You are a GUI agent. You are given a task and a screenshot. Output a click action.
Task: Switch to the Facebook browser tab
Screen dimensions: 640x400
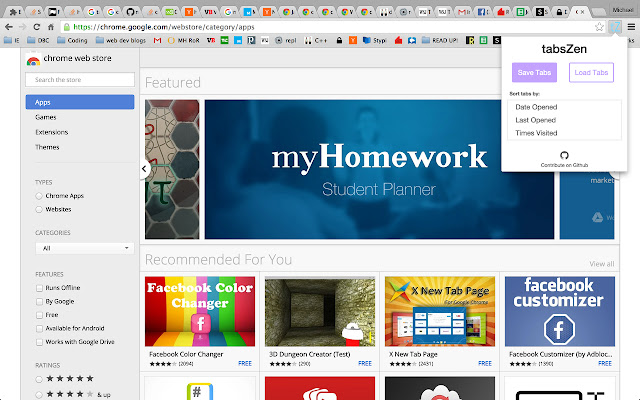click(482, 12)
